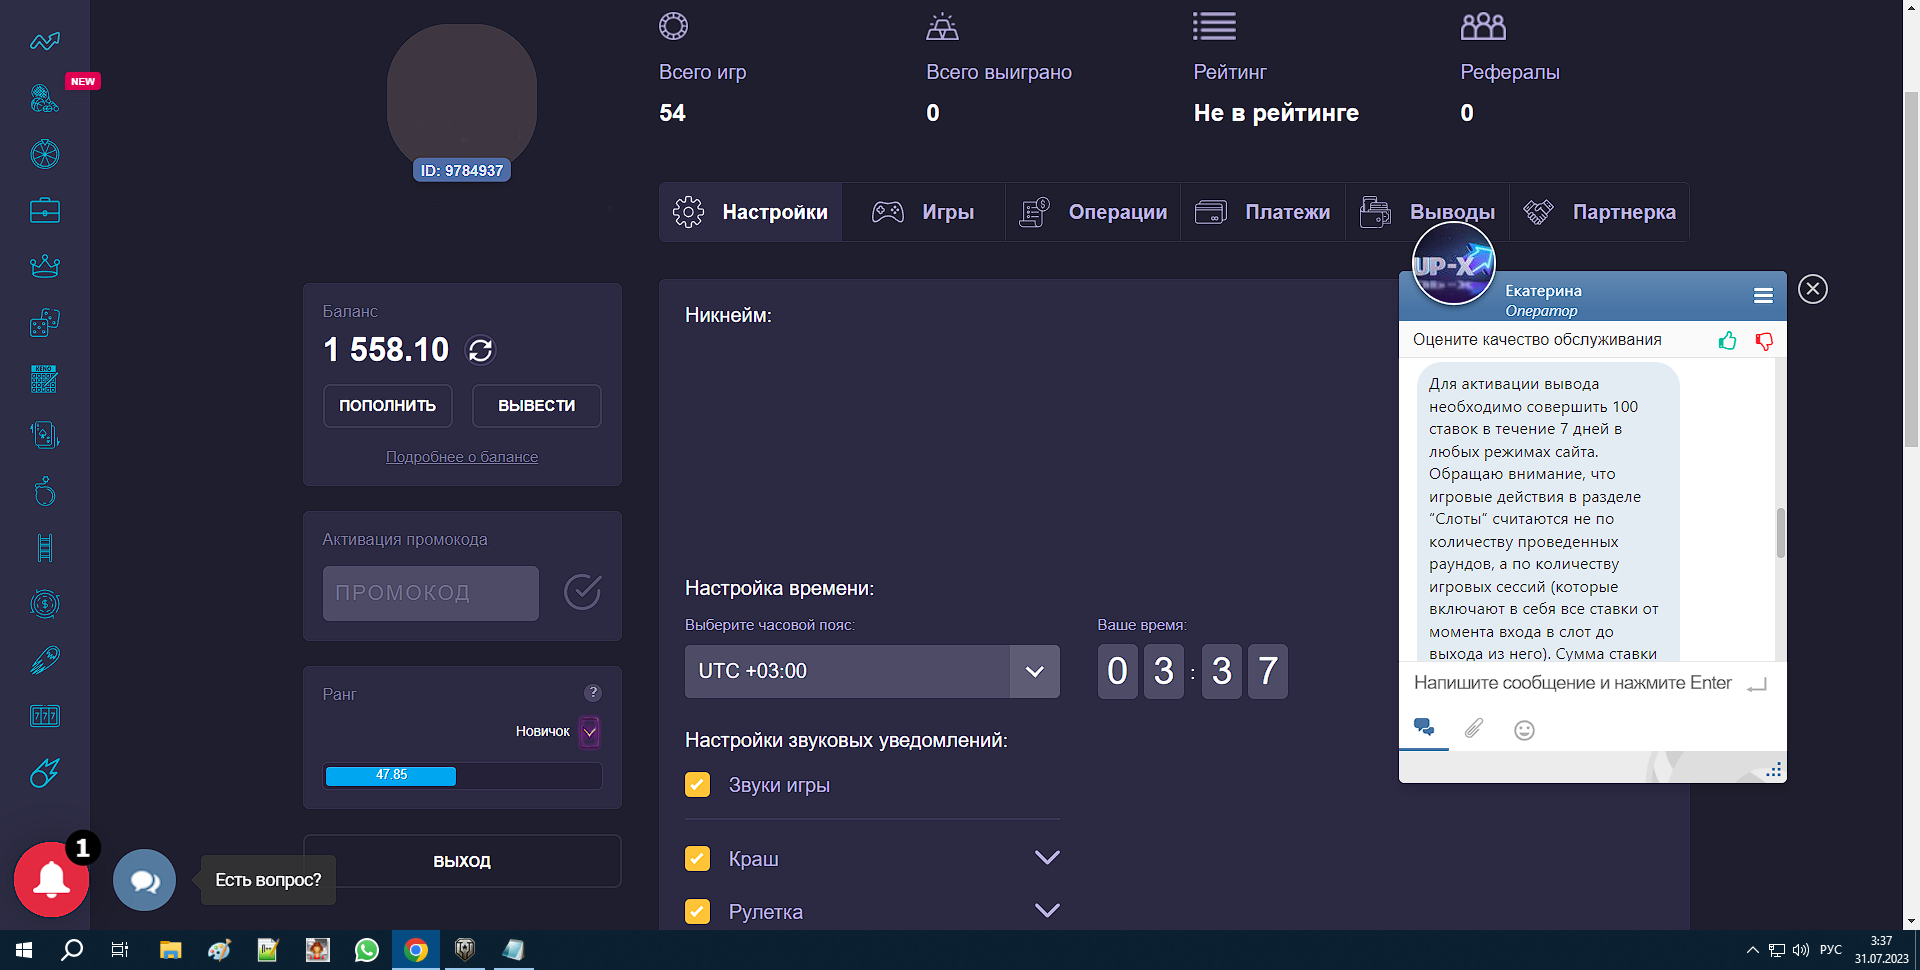Open the Подробнее о балансе link
This screenshot has height=970, width=1920.
pos(462,457)
